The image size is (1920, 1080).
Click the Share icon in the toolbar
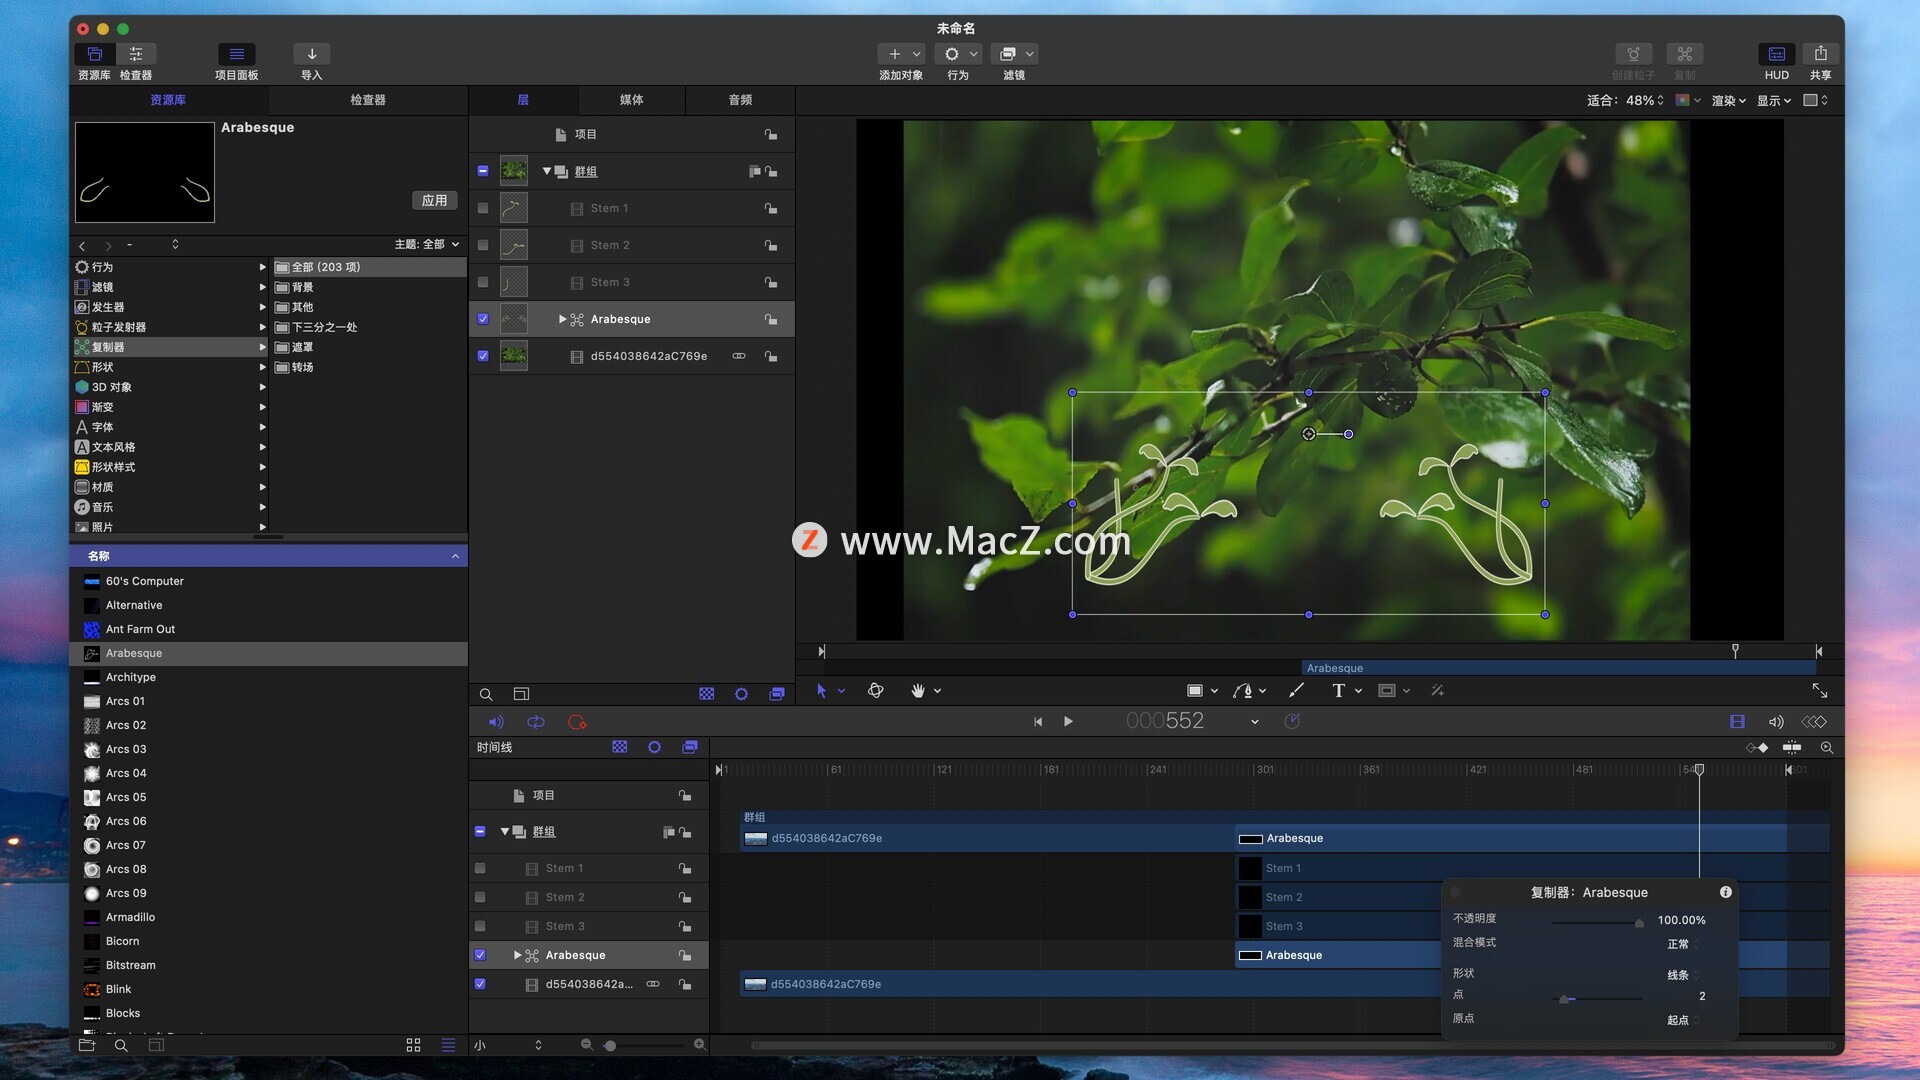(x=1820, y=54)
